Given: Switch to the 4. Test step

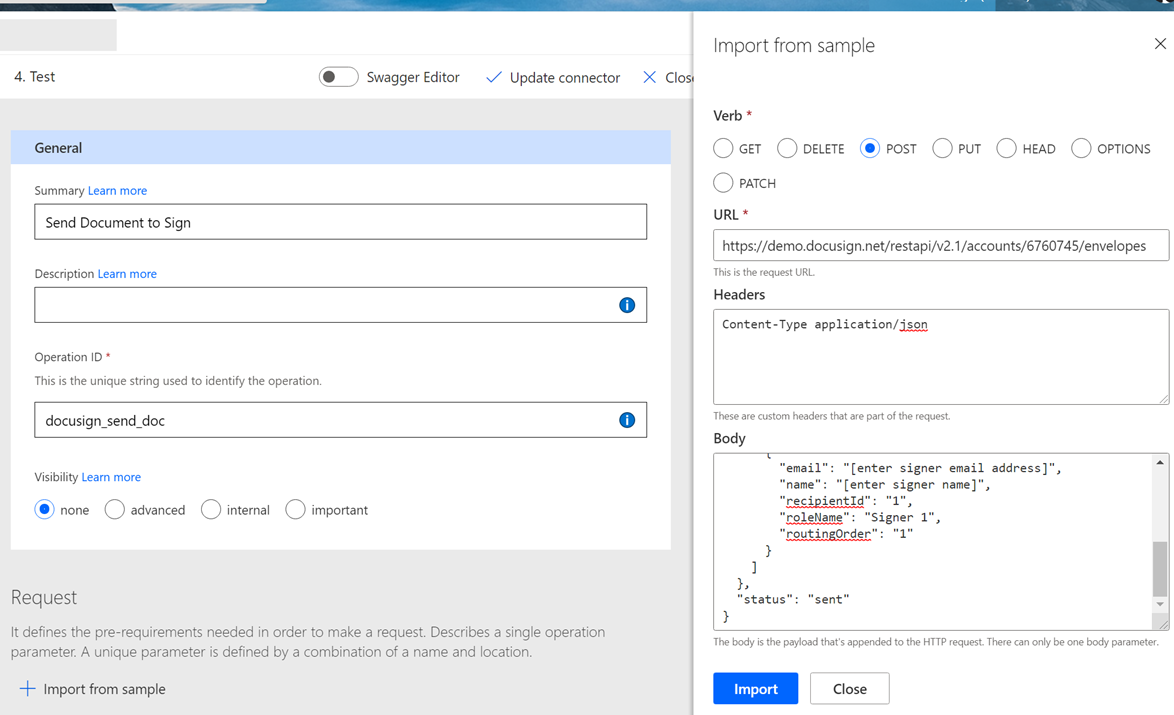Looking at the screenshot, I should tap(33, 76).
